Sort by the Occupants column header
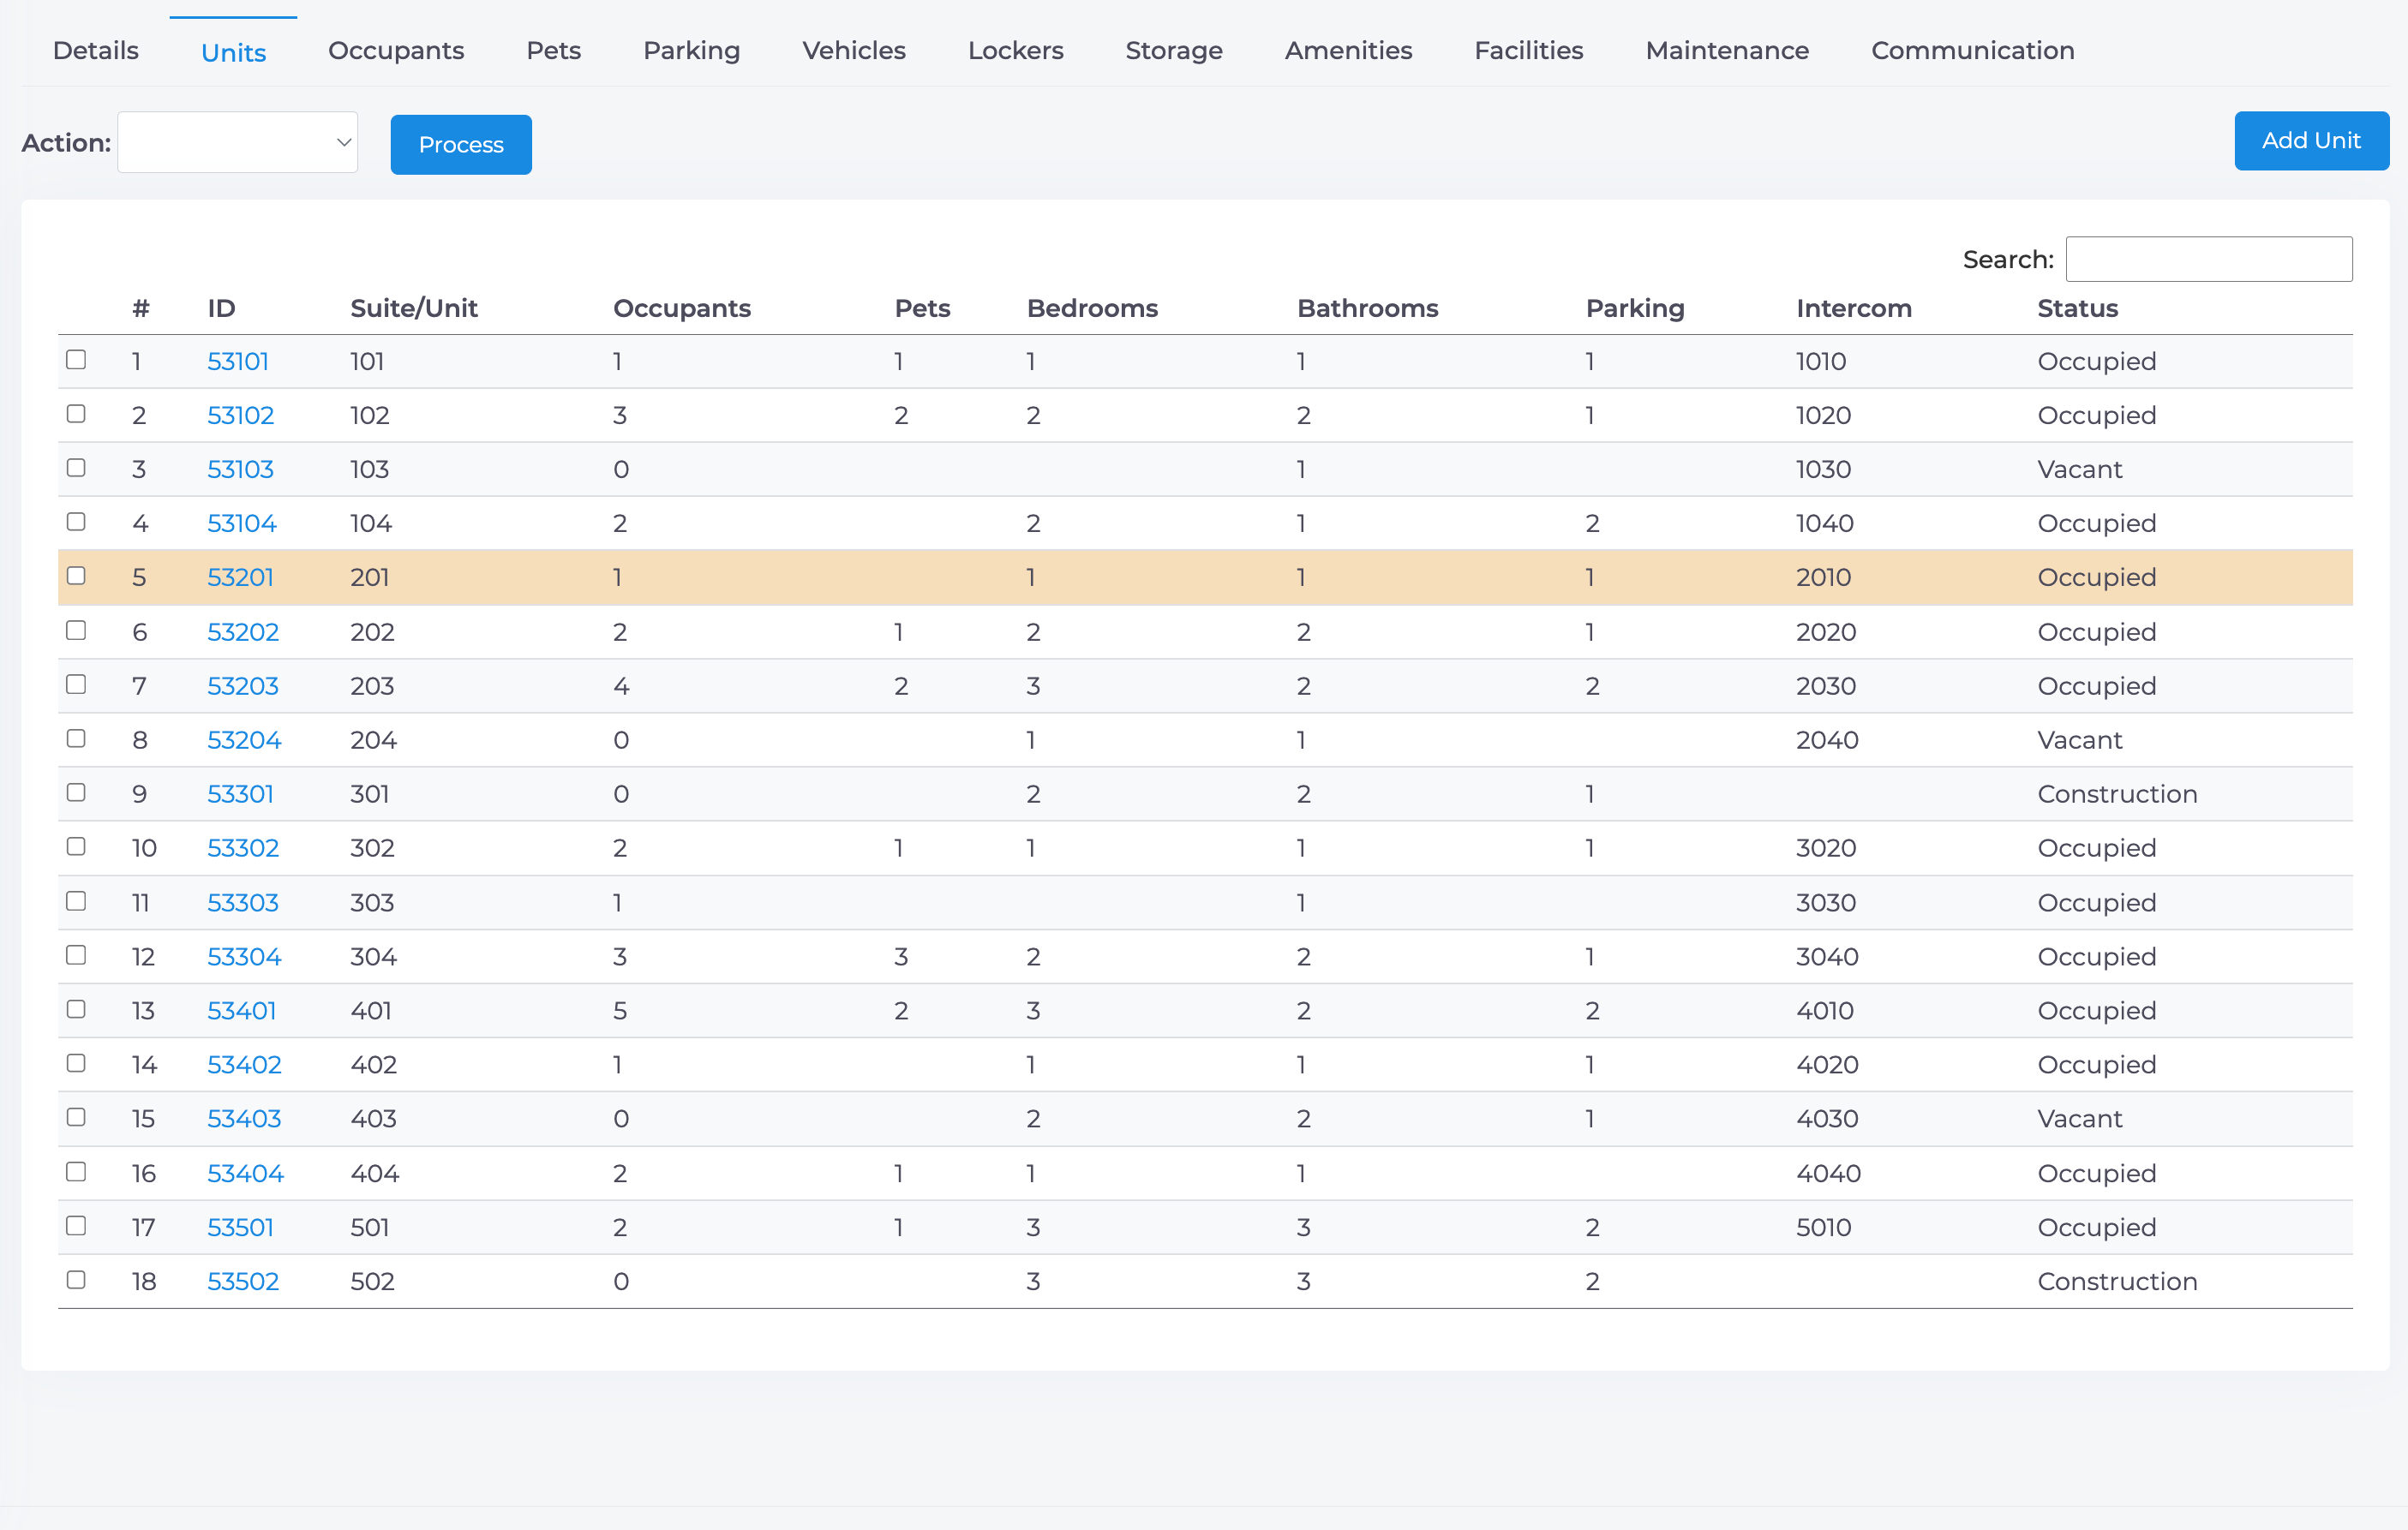The image size is (2408, 1530). coord(682,308)
